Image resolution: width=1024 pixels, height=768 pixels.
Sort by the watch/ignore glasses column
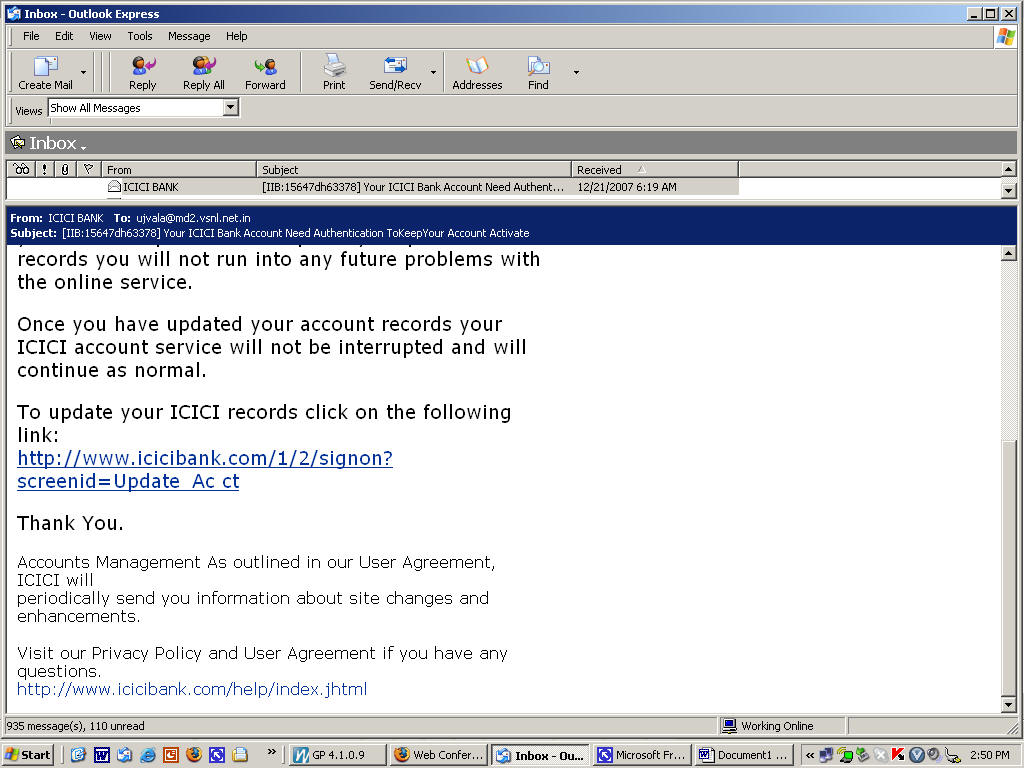pyautogui.click(x=22, y=169)
